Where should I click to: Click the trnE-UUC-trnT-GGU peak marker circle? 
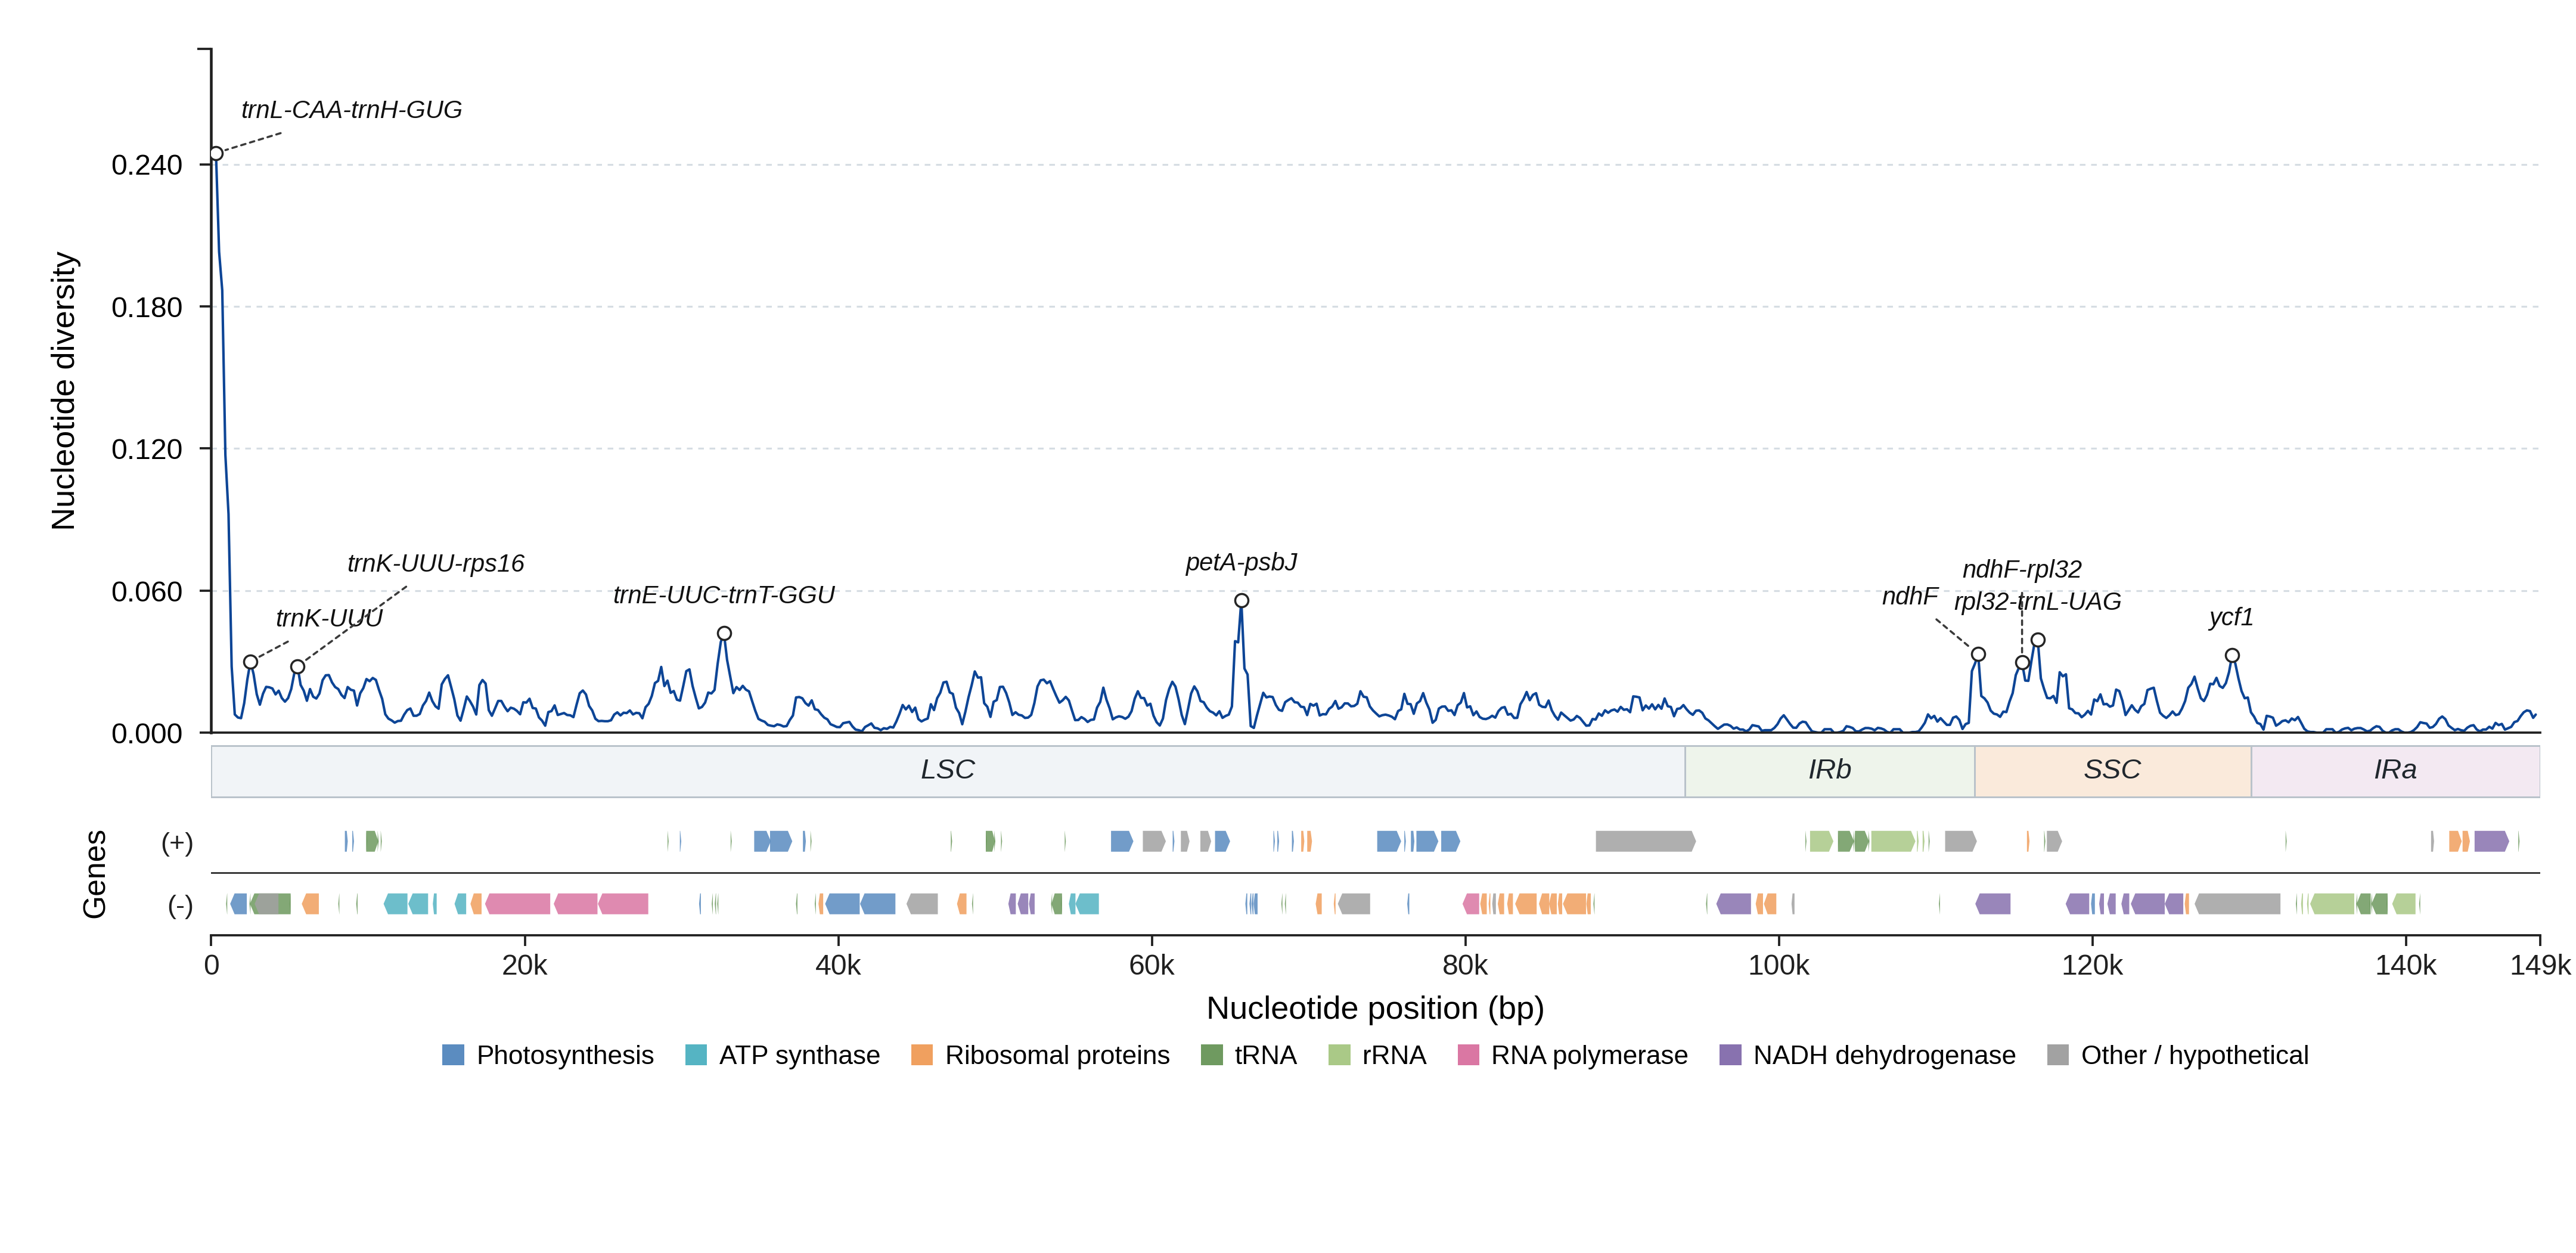724,633
